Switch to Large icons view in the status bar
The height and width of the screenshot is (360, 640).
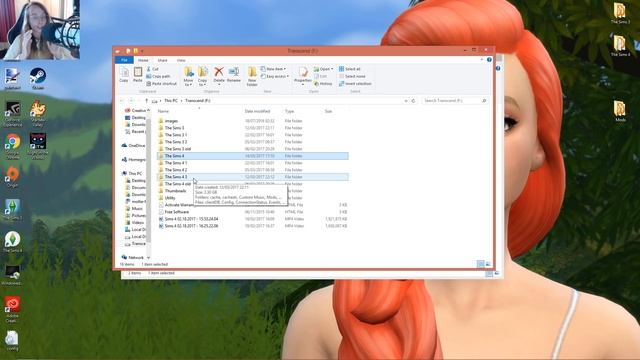coord(488,264)
